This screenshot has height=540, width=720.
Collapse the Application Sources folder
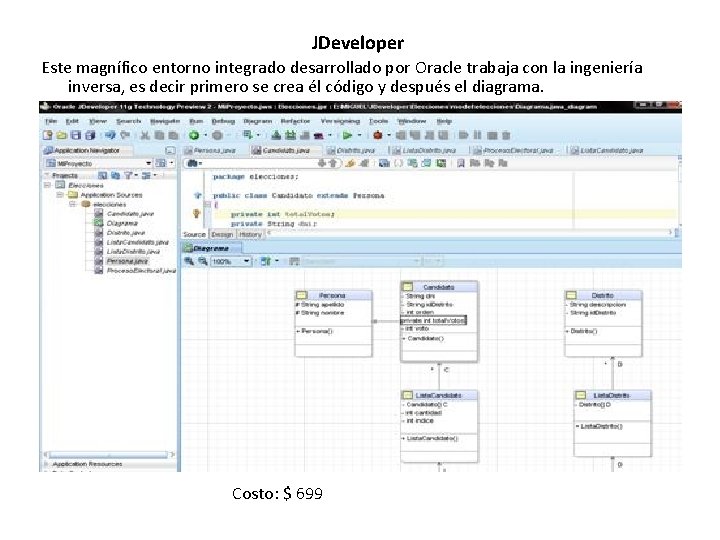(x=60, y=195)
